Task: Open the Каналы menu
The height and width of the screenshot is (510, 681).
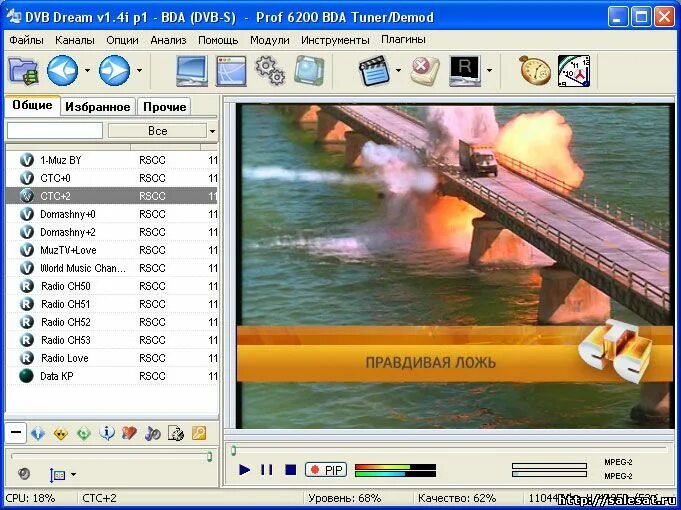Action: tap(75, 40)
